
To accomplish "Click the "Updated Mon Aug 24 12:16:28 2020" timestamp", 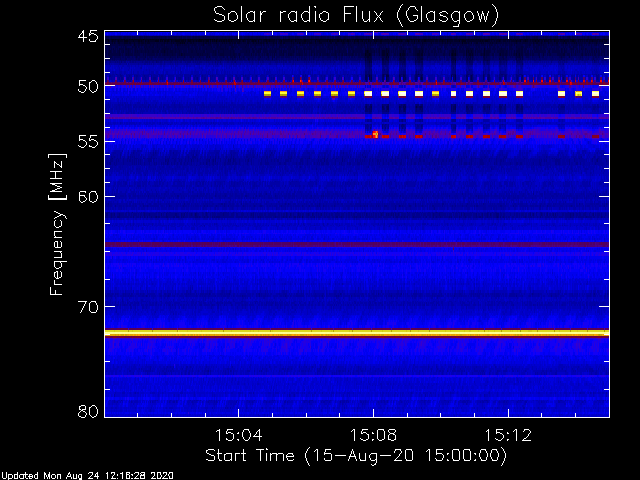I will coord(87,476).
